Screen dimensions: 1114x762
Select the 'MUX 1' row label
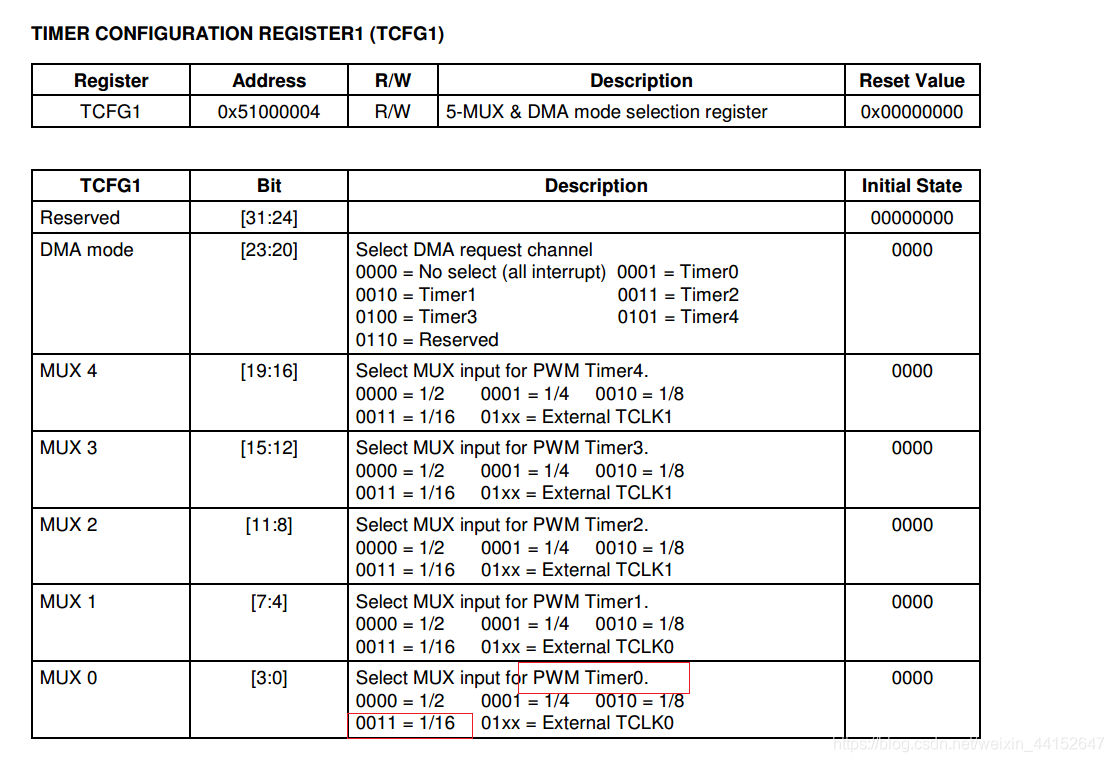click(x=68, y=602)
